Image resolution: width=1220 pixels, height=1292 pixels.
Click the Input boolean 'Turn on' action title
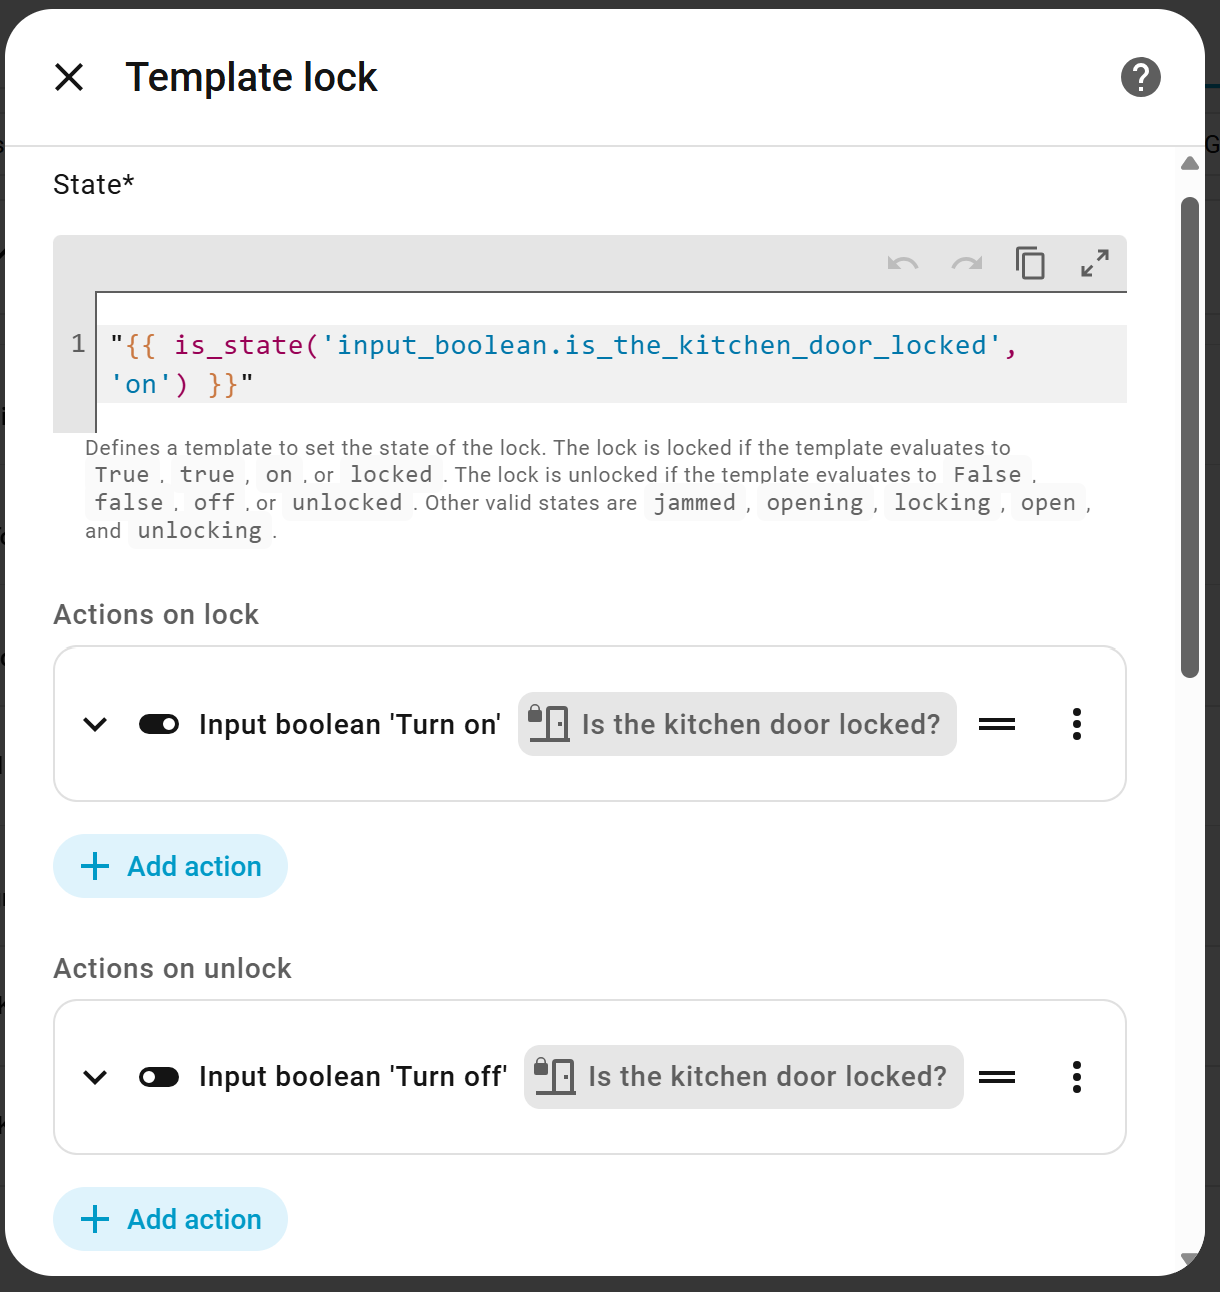[x=349, y=724]
